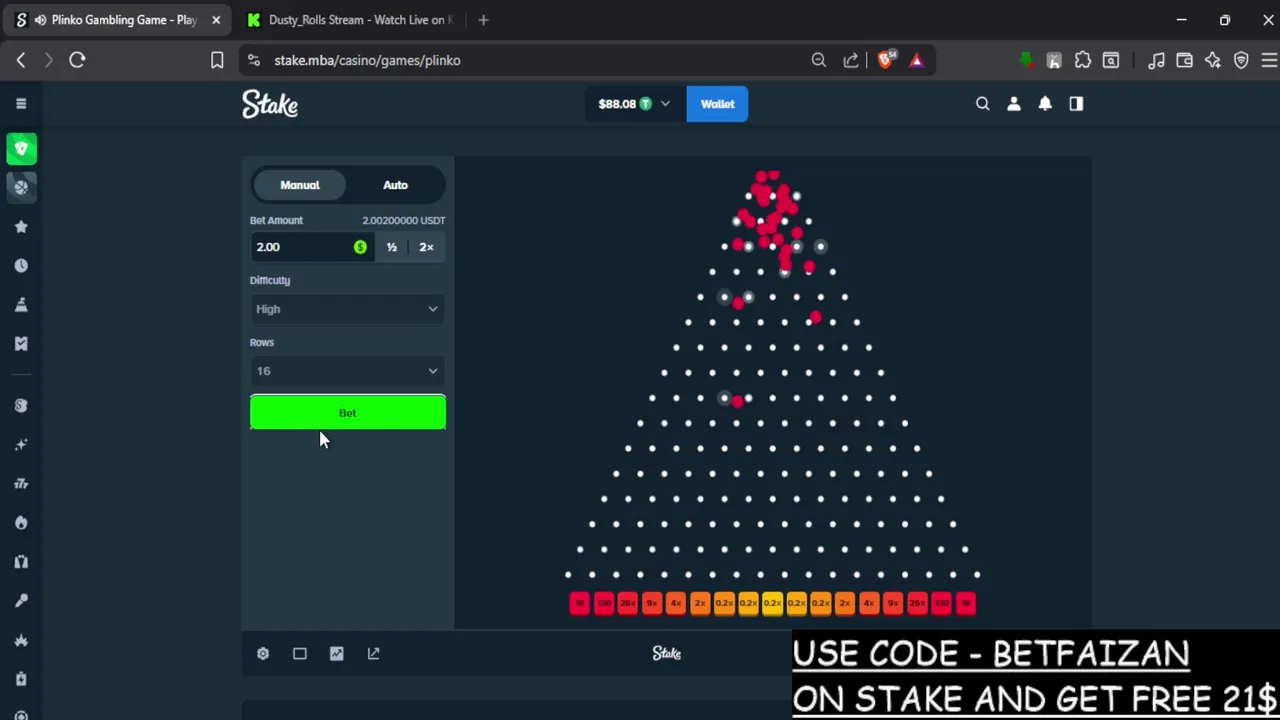
Task: Click the Brave Rewards triangle icon
Action: coord(916,60)
